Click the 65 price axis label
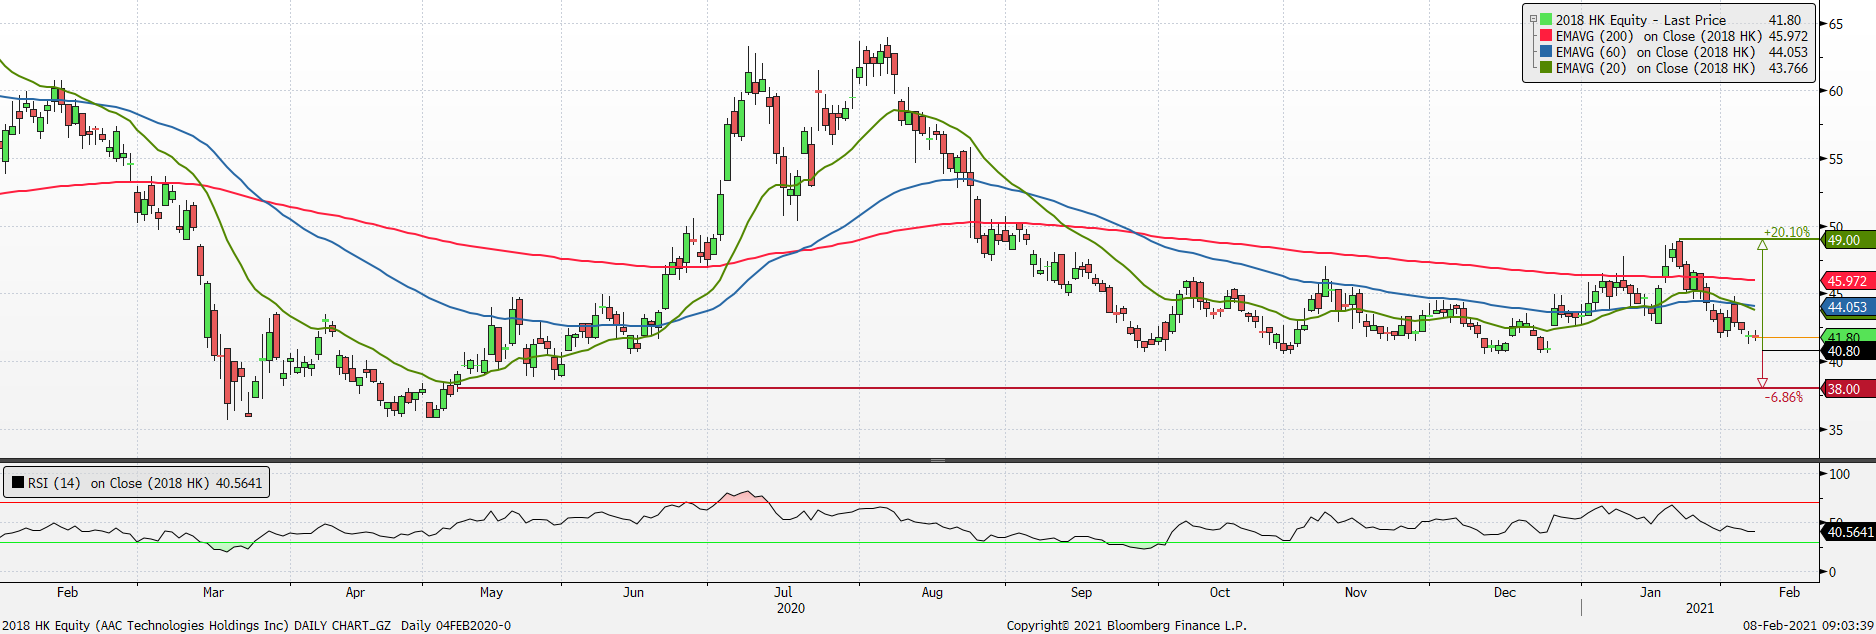The width and height of the screenshot is (1876, 634). click(1836, 24)
